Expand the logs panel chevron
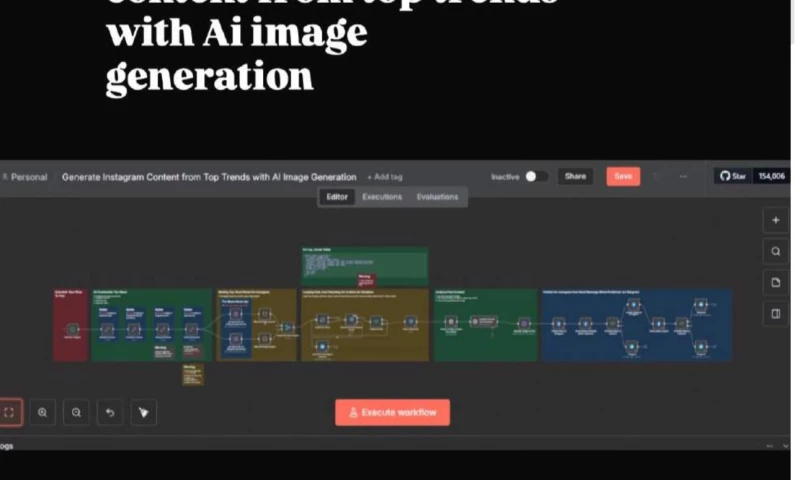 (785, 446)
